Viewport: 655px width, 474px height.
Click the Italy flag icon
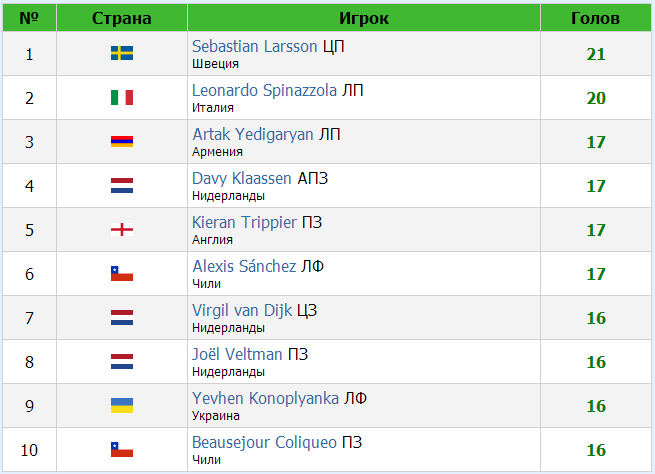click(x=122, y=97)
